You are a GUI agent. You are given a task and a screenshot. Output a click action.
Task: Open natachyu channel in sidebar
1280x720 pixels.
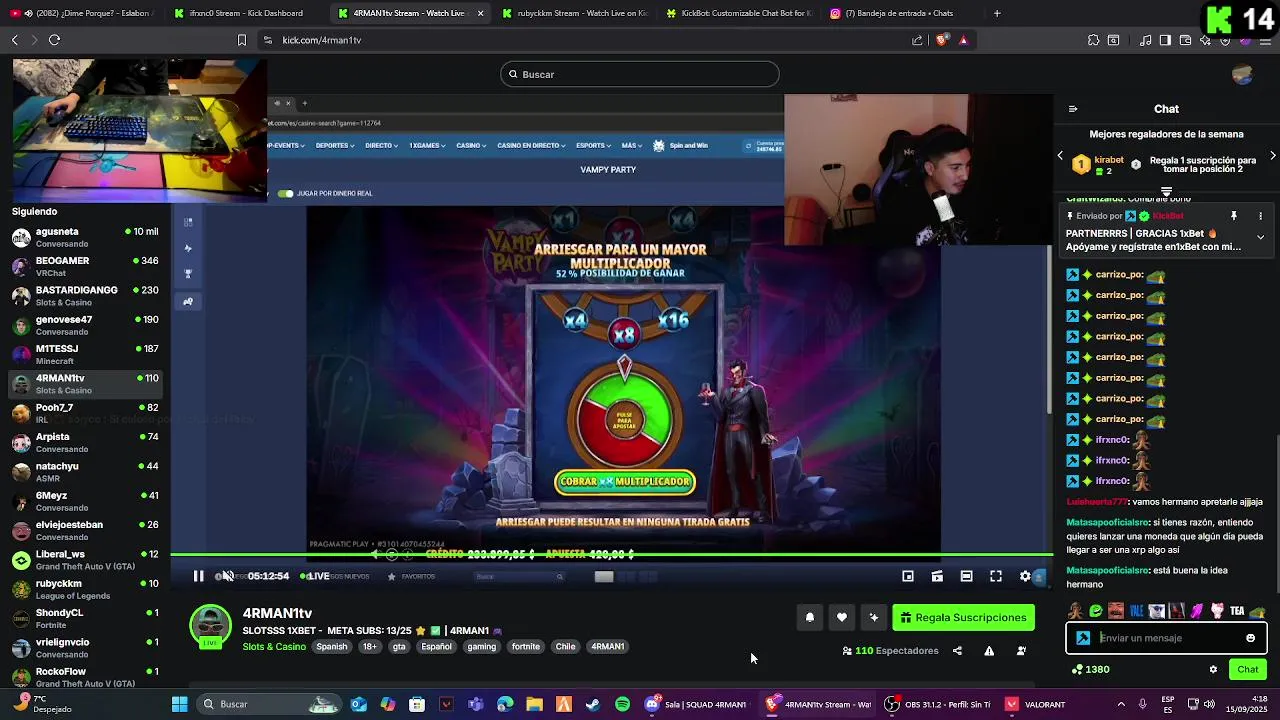pos(85,472)
